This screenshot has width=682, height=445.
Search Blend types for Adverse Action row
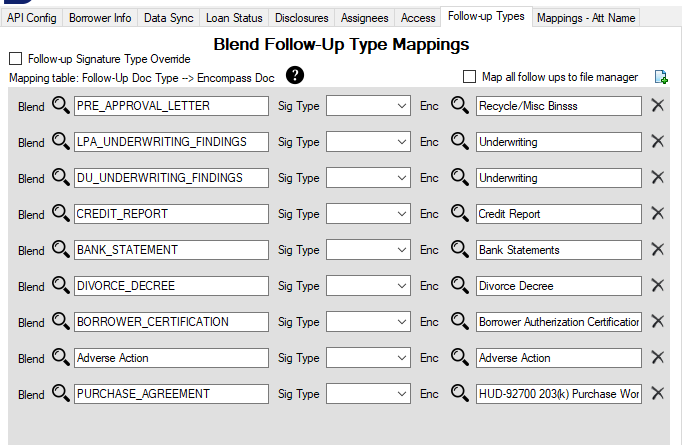pos(60,358)
